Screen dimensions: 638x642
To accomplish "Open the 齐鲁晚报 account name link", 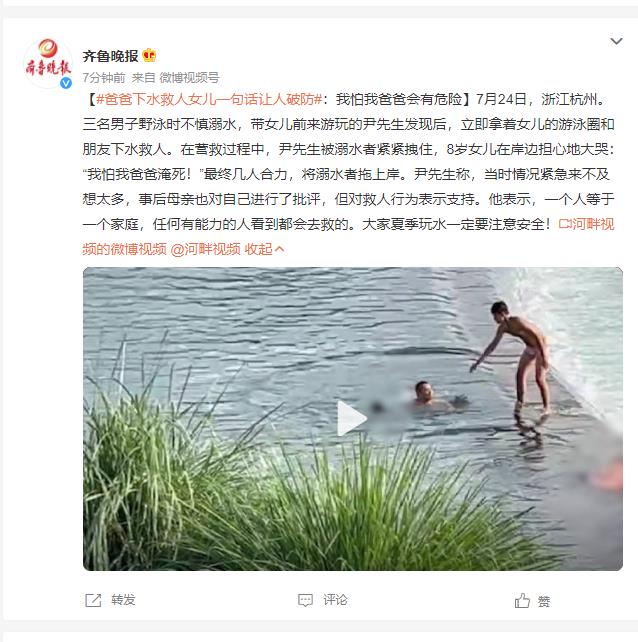I will point(110,56).
